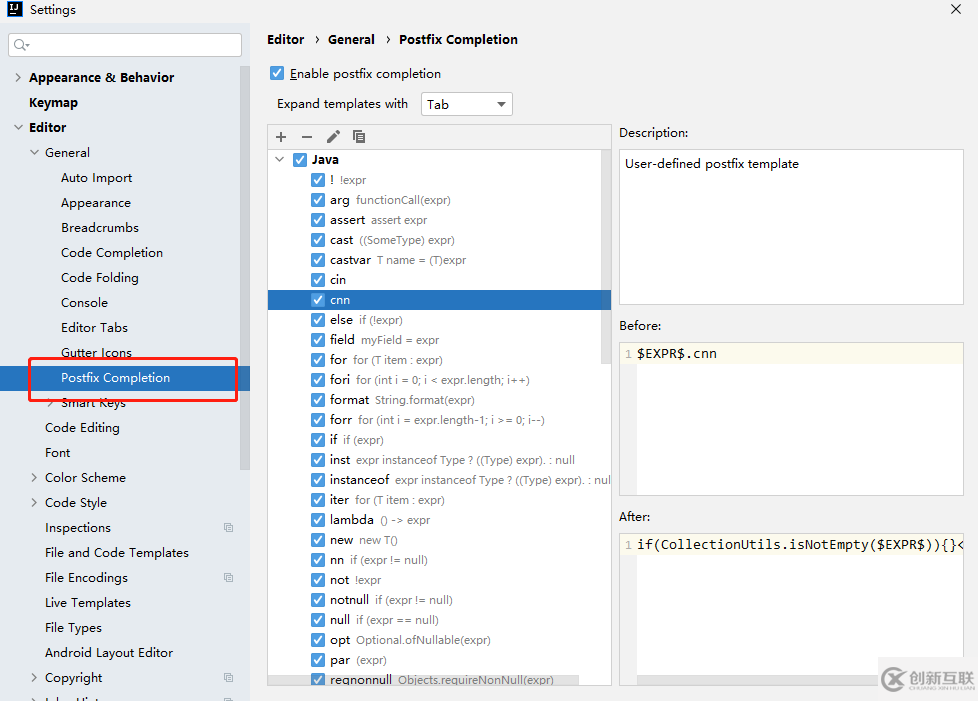This screenshot has width=978, height=701.
Task: Expand the Color Scheme tree node
Action: click(35, 478)
